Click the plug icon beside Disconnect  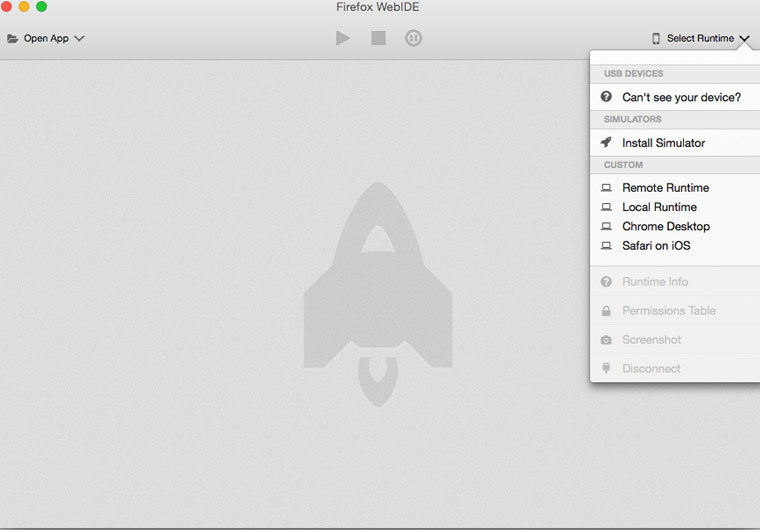(606, 368)
